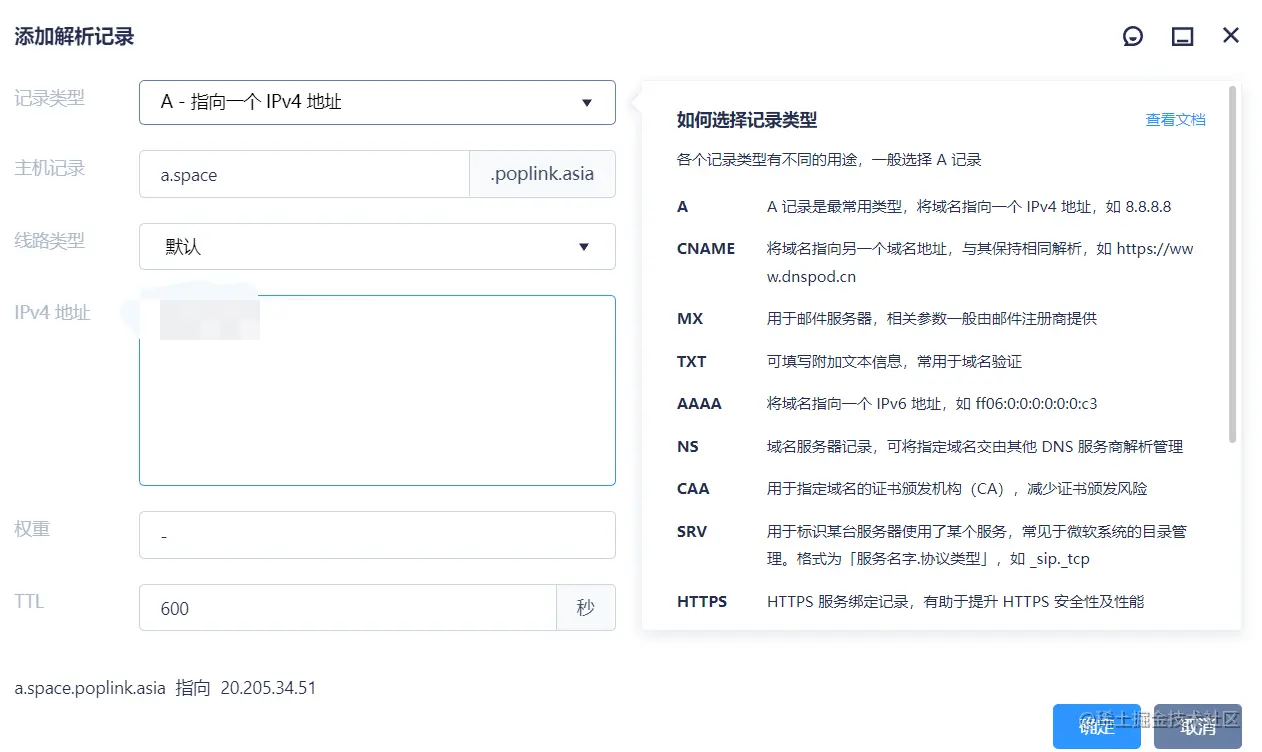Image resolution: width=1262 pixels, height=752 pixels.
Task: Open the line type dropdown showing 默认
Action: point(377,246)
